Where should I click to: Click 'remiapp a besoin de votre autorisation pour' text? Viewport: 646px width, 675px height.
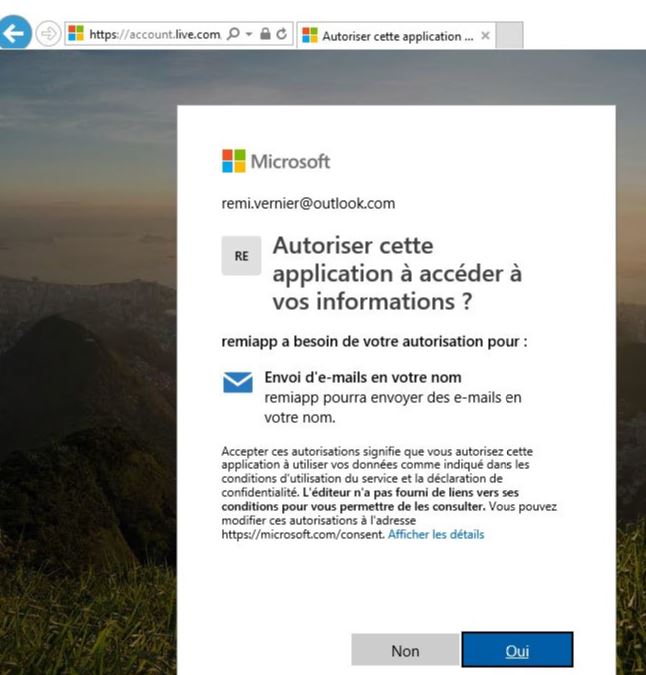374,342
